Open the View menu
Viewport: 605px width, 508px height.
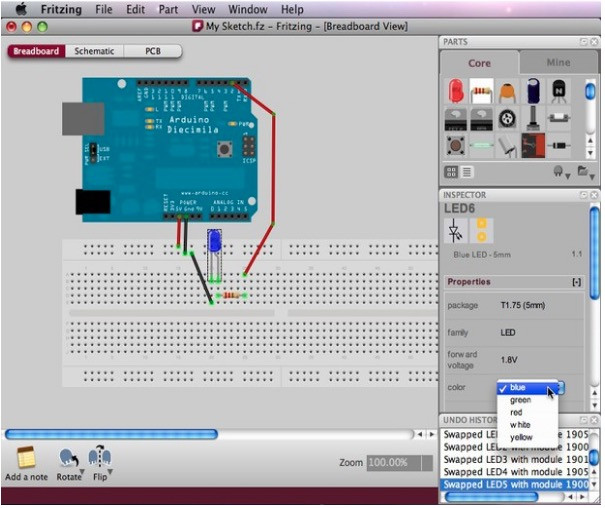[x=203, y=9]
